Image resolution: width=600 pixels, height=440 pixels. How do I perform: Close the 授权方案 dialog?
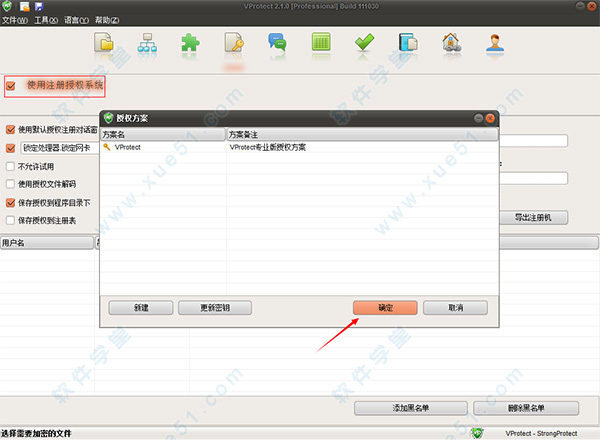tap(490, 118)
